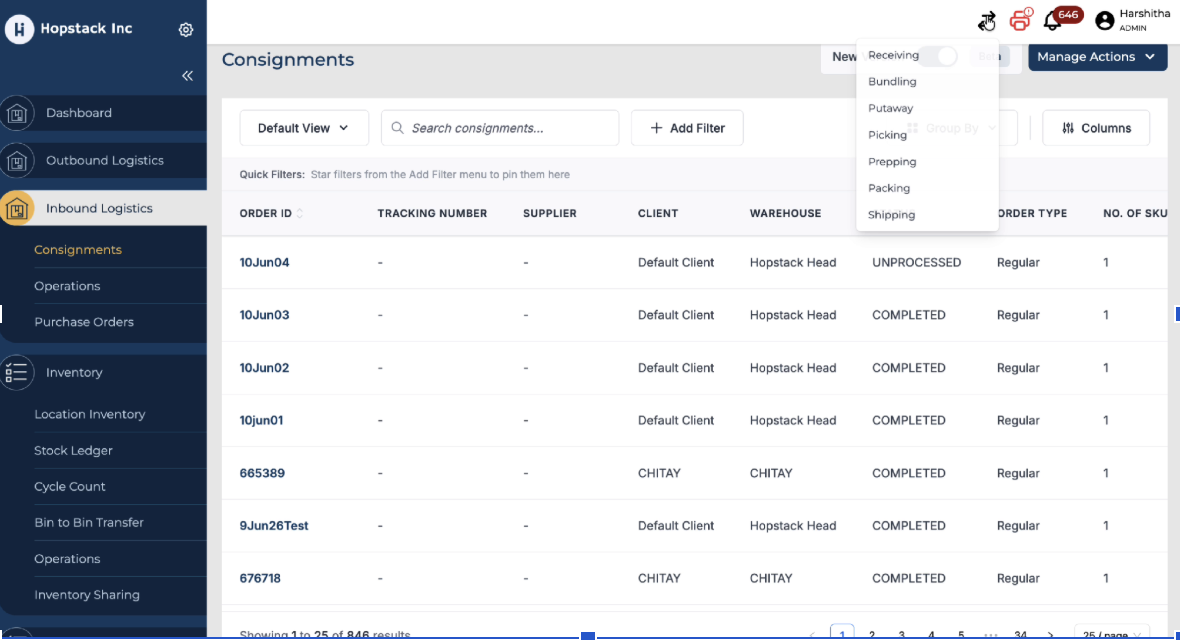The image size is (1180, 640).
Task: Open order 10Jun03 link
Action: click(264, 315)
